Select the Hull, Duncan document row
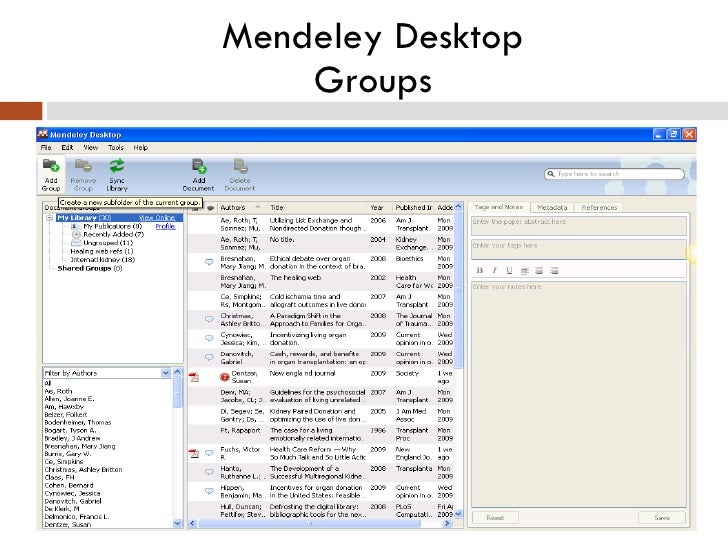Screen dimensions: 728x546 321,510
